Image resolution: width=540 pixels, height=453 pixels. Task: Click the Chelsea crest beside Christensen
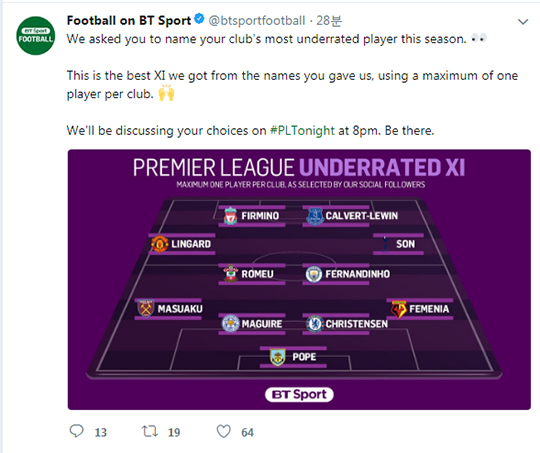pyautogui.click(x=314, y=324)
